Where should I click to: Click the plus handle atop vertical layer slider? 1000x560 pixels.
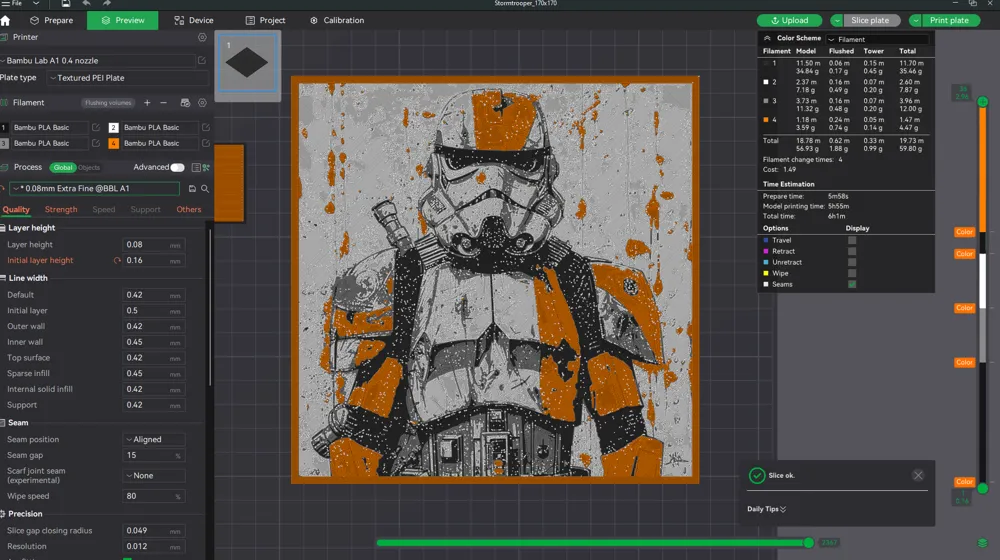click(x=983, y=101)
